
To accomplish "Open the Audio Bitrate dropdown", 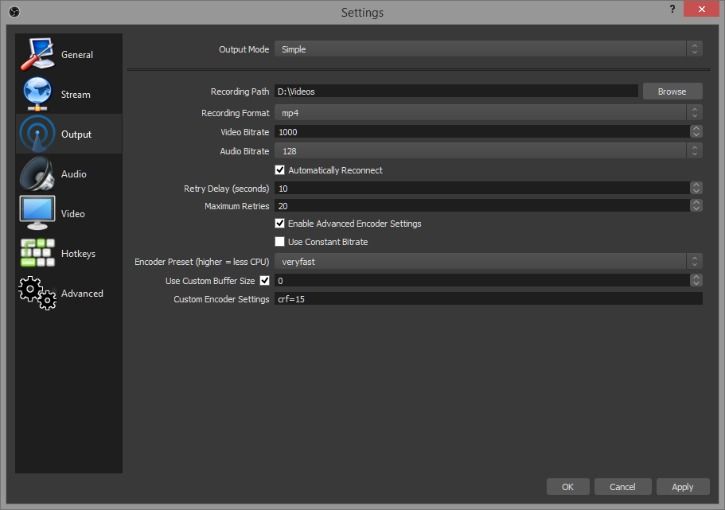I will point(489,151).
